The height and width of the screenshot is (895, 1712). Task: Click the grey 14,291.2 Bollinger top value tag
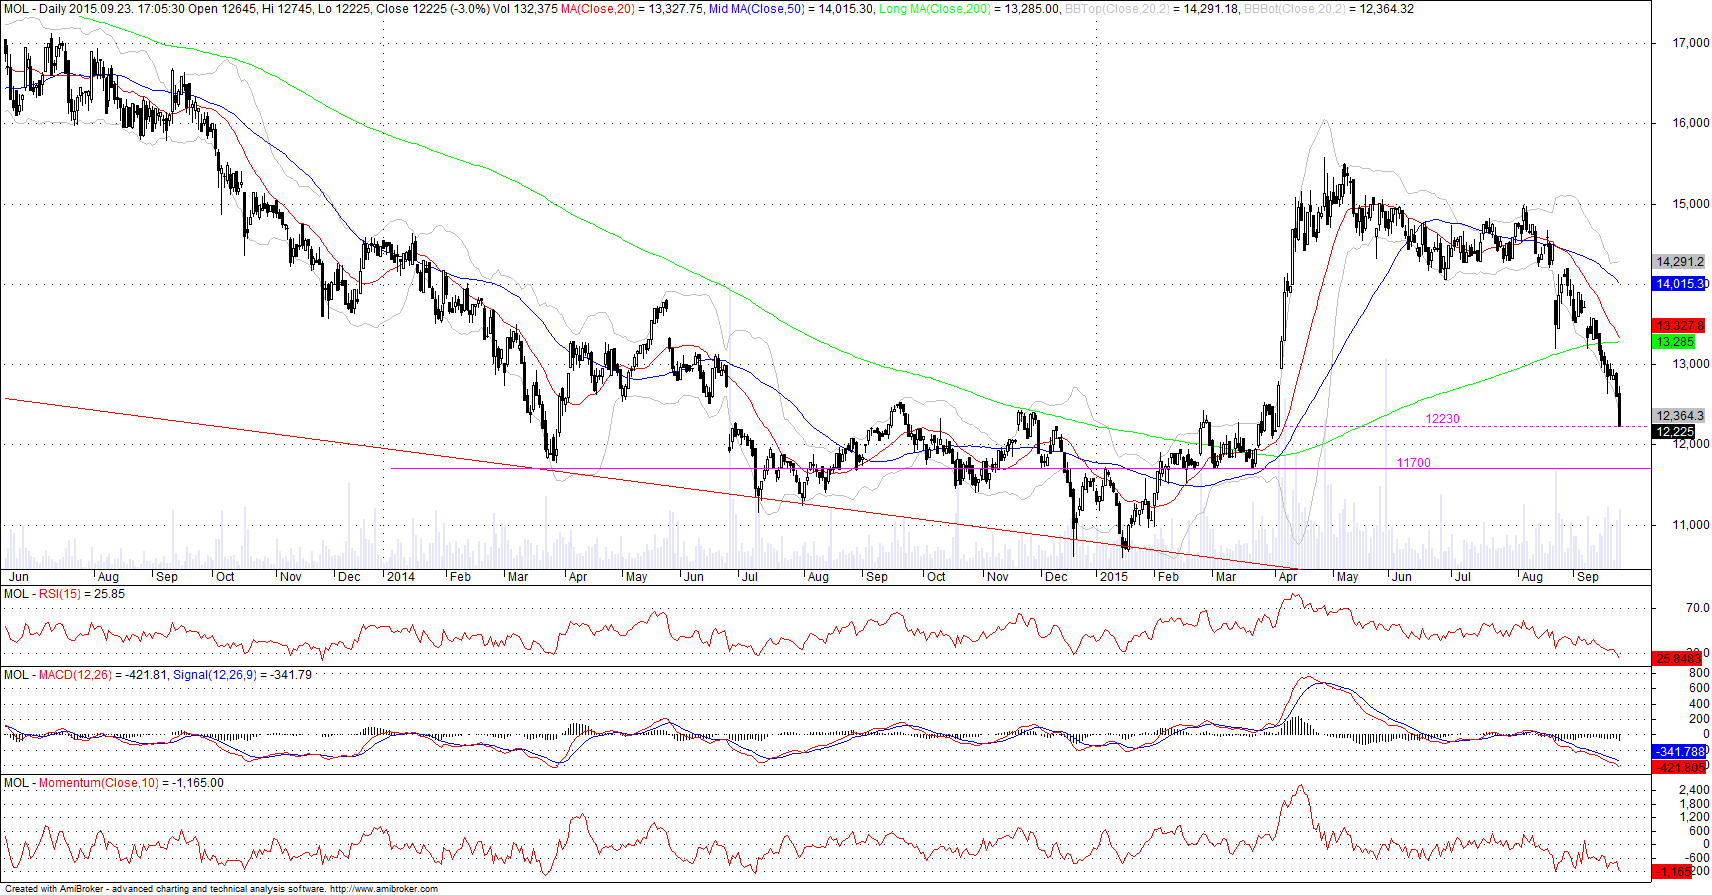(1680, 262)
